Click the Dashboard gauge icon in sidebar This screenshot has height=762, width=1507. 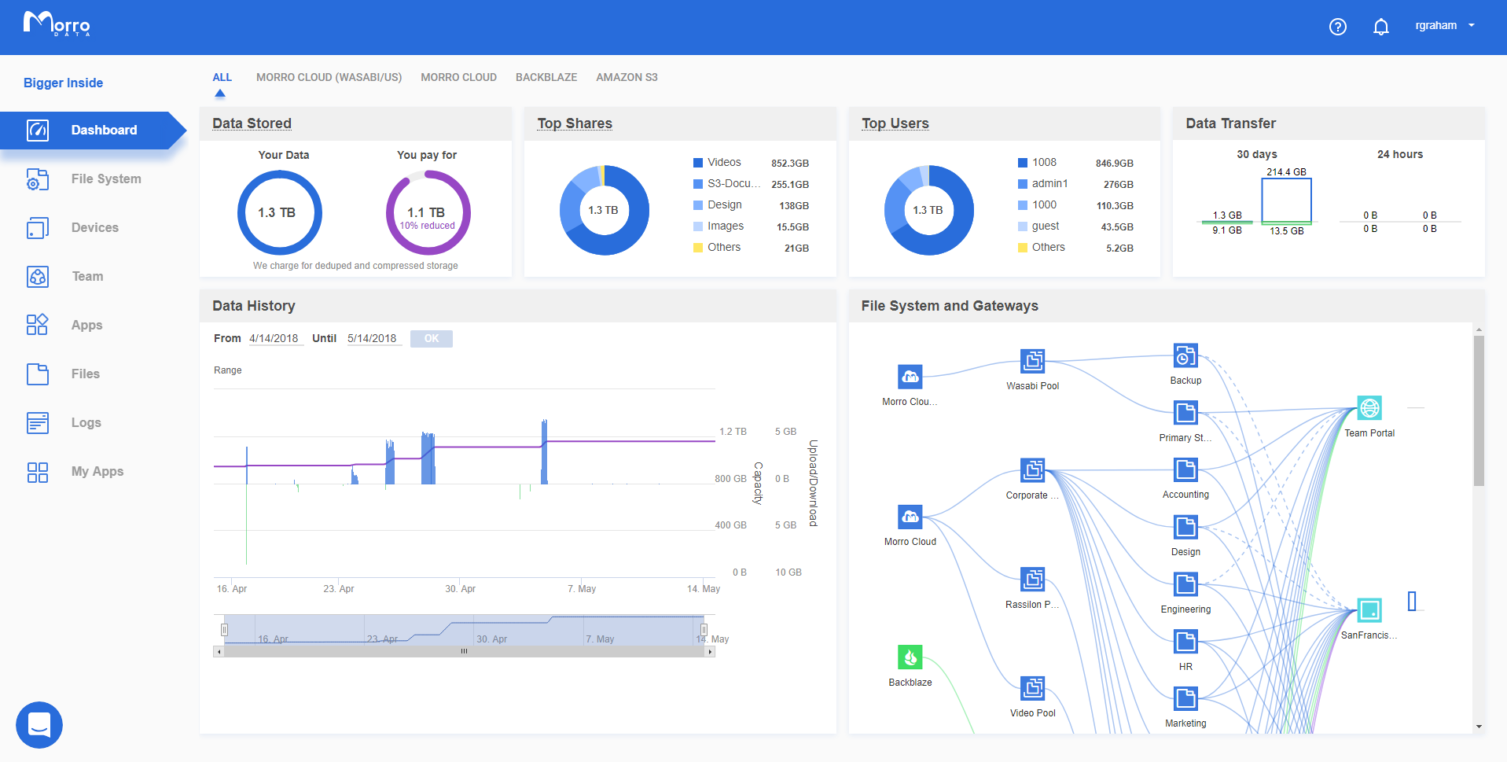37,130
